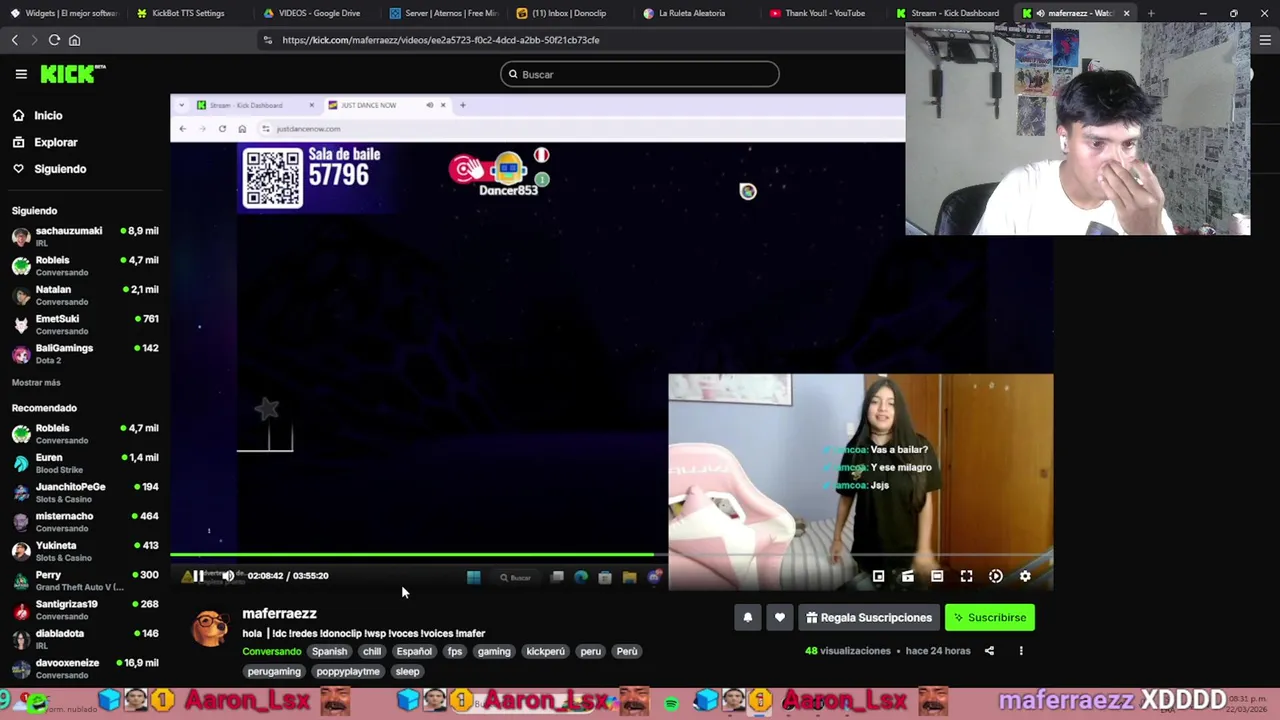Image resolution: width=1280 pixels, height=720 pixels.
Task: Open Euren channel in Recomendado
Action: click(x=85, y=463)
